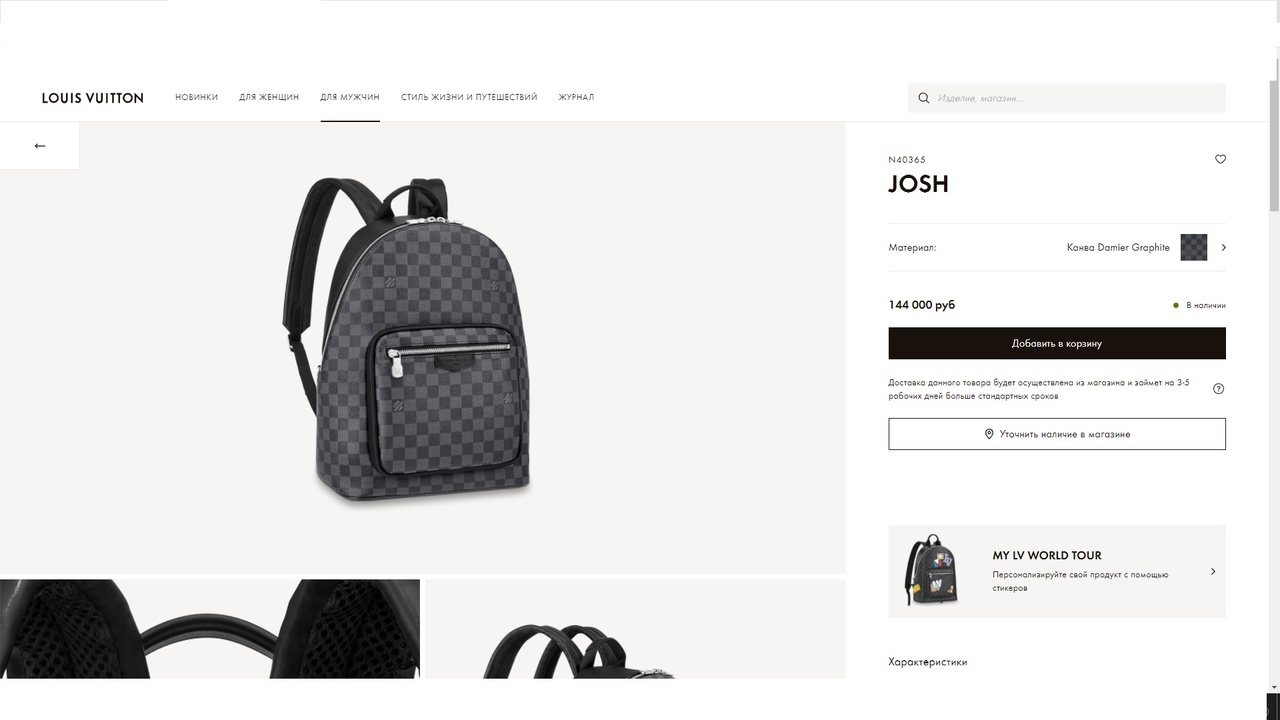This screenshot has width=1280, height=720.
Task: Expand material options chevron
Action: [x=1223, y=247]
